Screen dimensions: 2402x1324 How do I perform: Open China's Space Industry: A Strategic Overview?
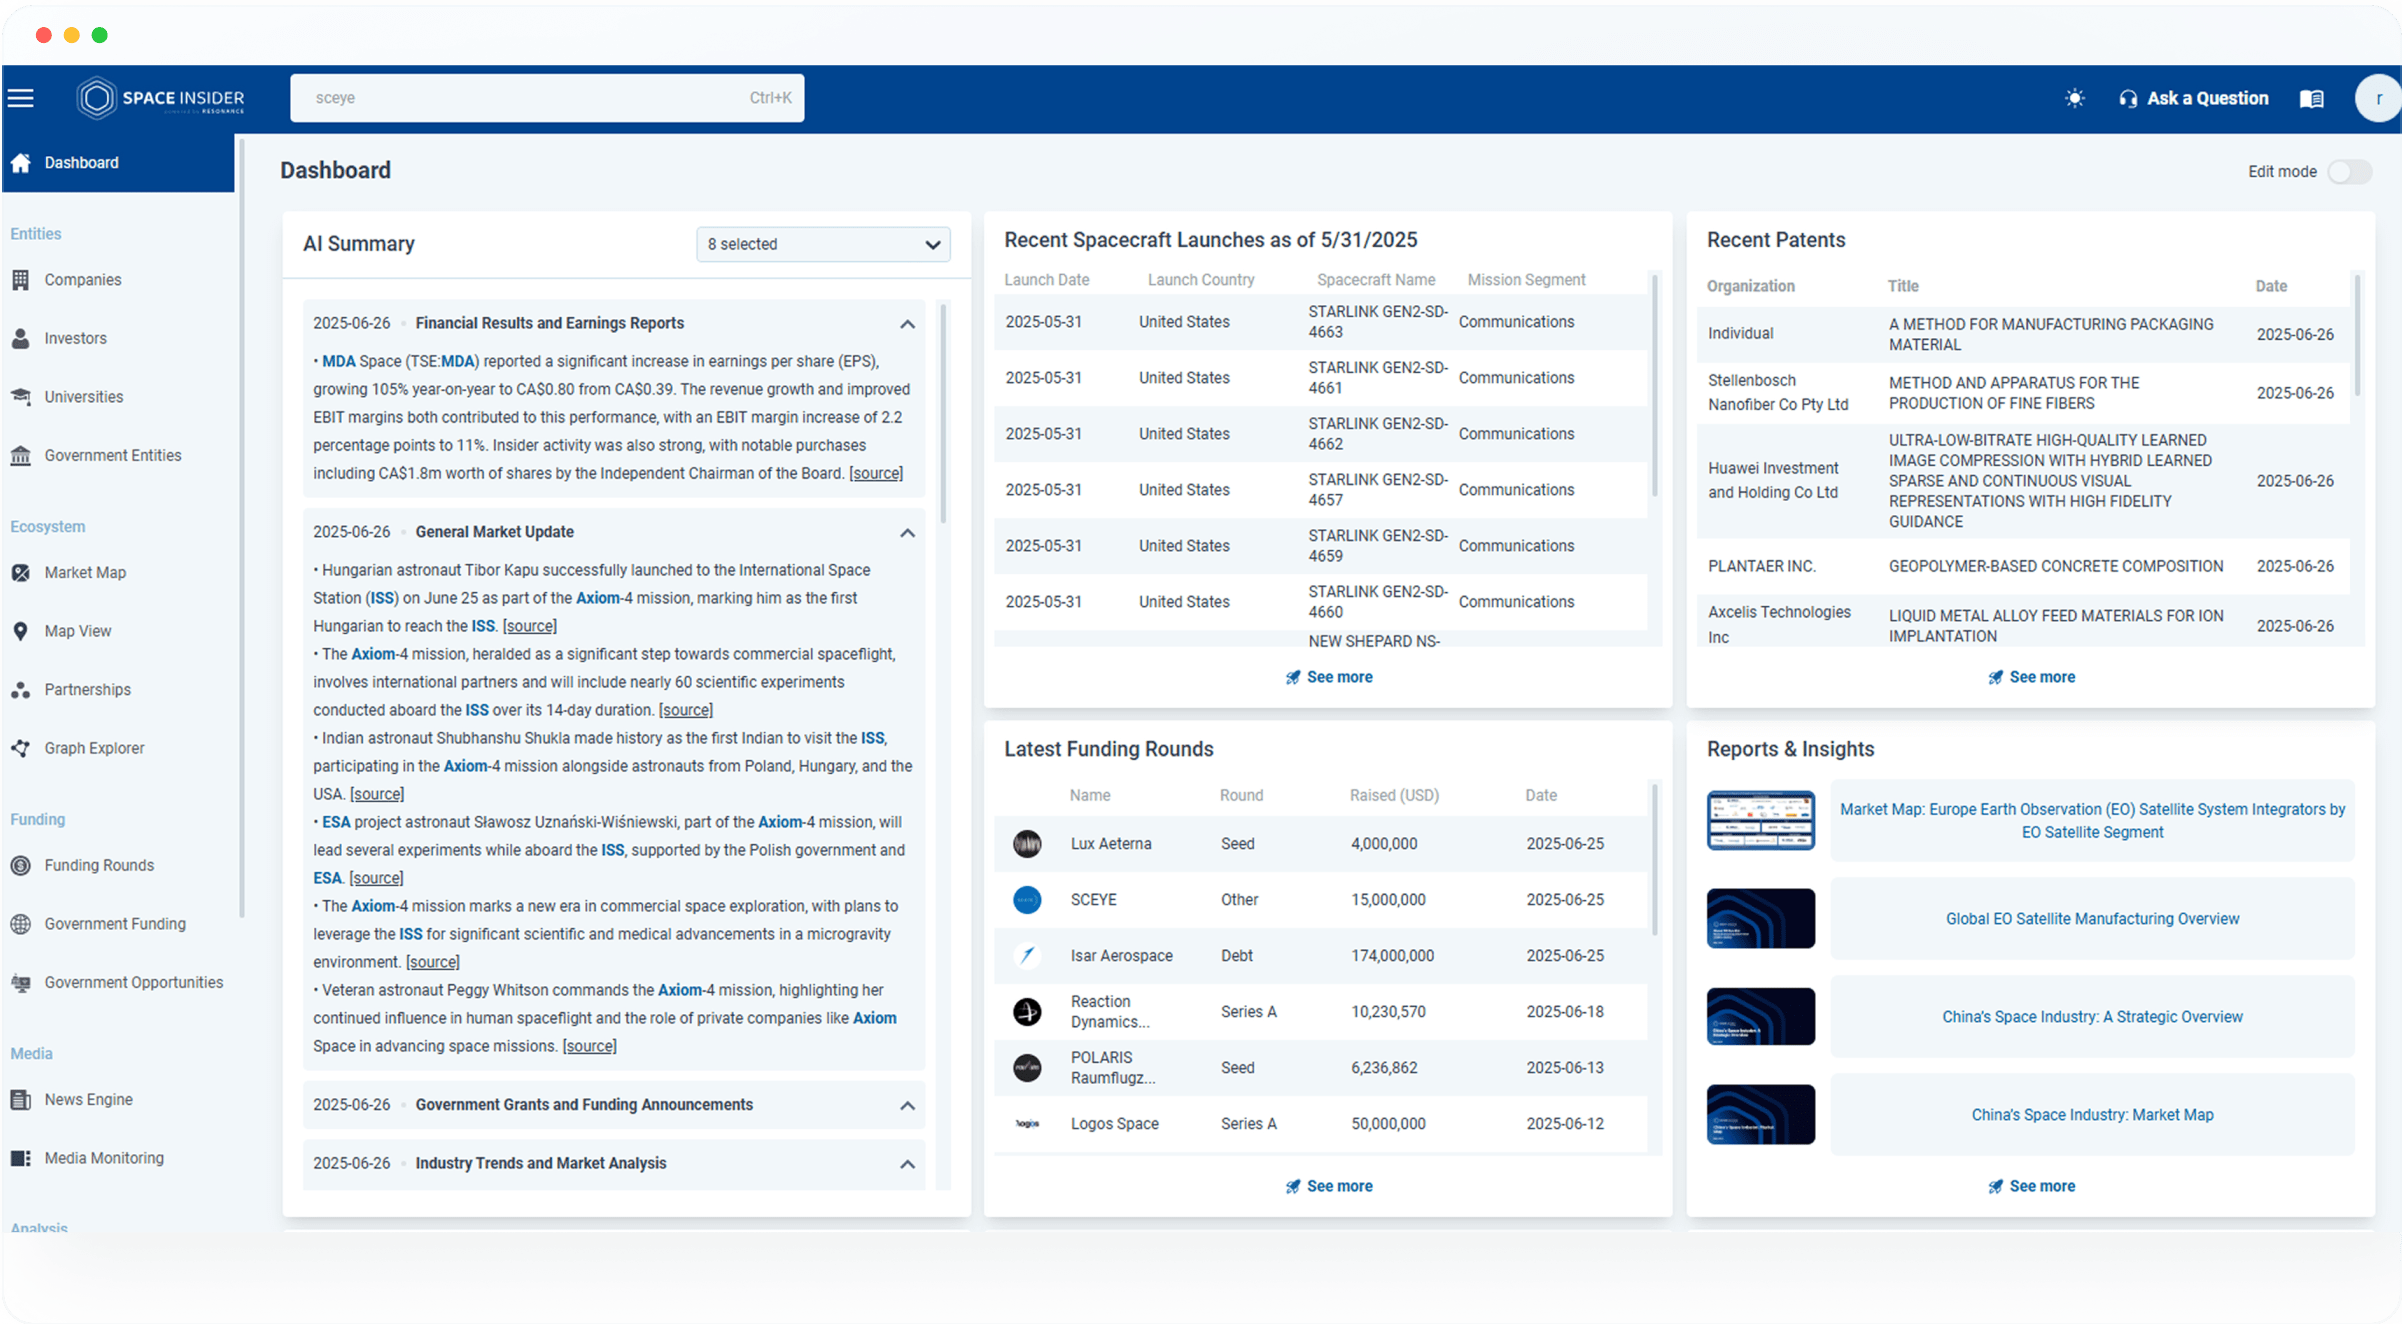pyautogui.click(x=2092, y=1017)
